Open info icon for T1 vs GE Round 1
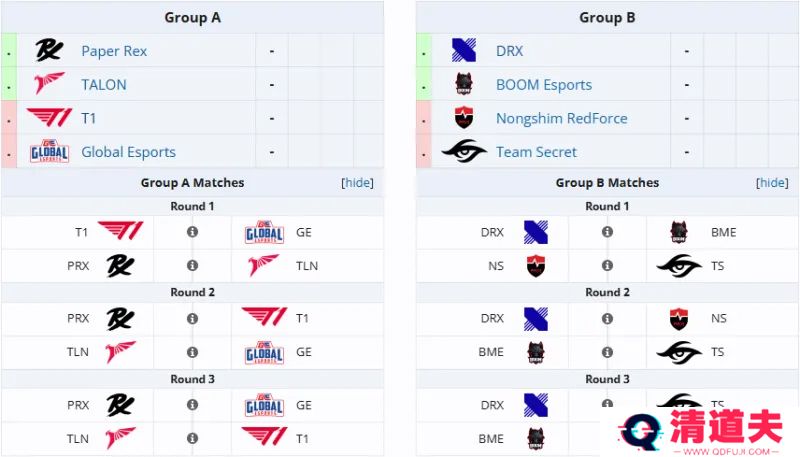The image size is (800, 457). tap(192, 232)
